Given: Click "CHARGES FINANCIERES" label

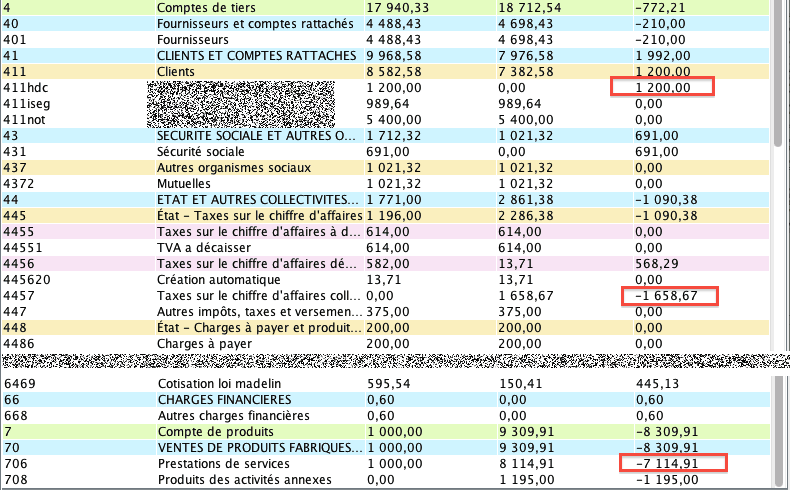Looking at the screenshot, I should point(224,400).
